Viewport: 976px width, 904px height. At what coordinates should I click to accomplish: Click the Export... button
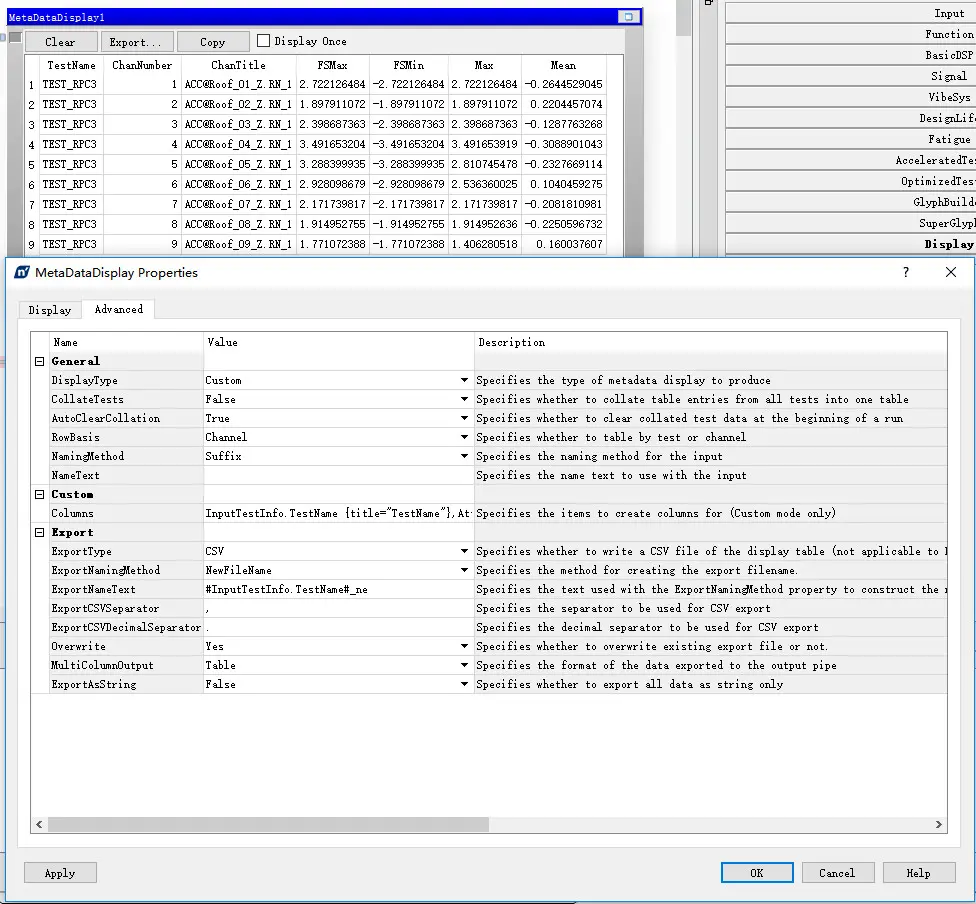point(136,42)
